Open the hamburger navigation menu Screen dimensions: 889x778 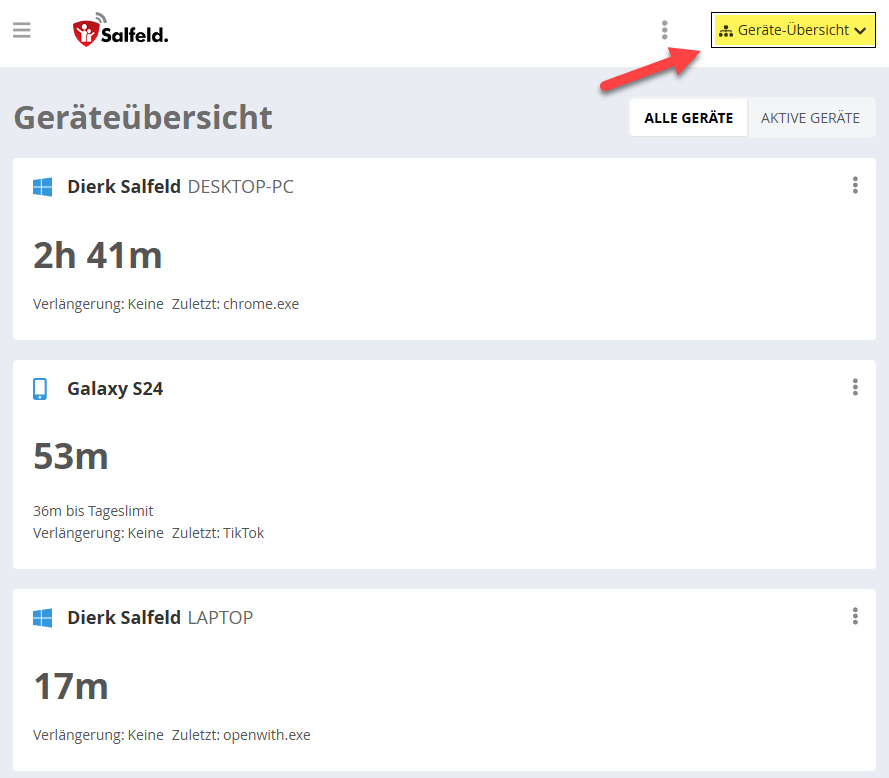22,30
